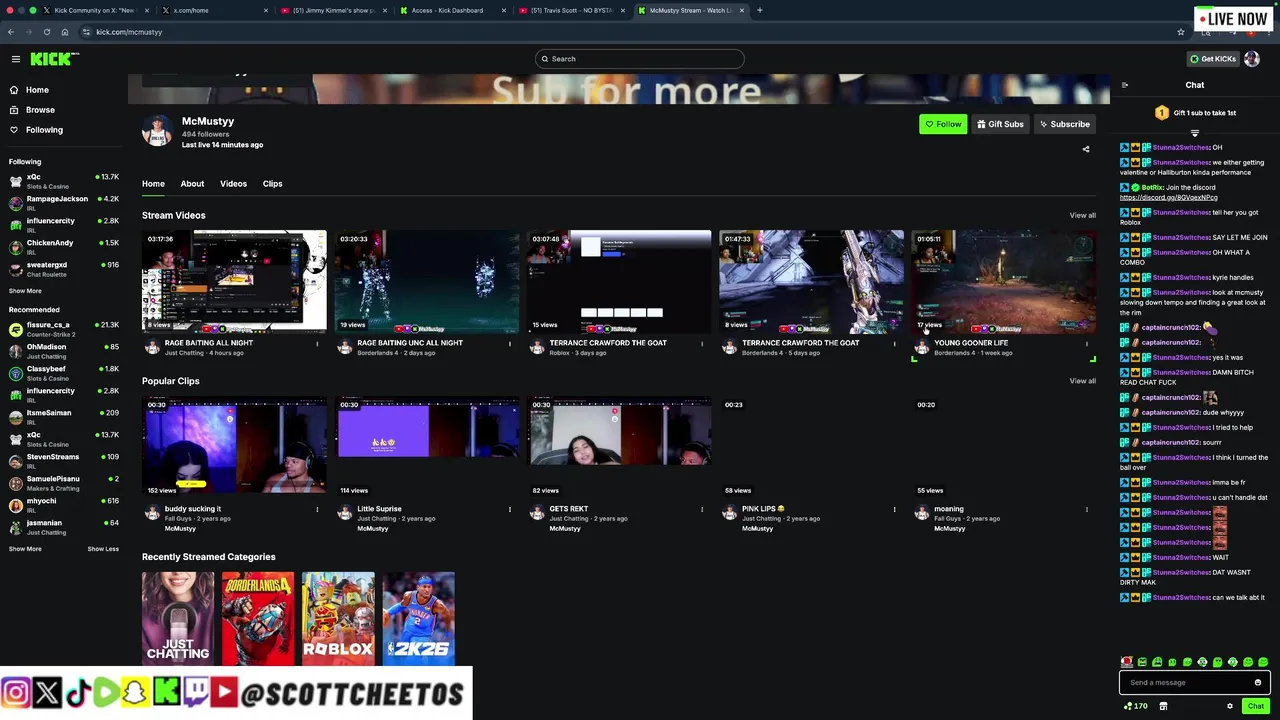The height and width of the screenshot is (720, 1280).
Task: Switch to Access - Kick Dashboard tab
Action: click(x=447, y=10)
